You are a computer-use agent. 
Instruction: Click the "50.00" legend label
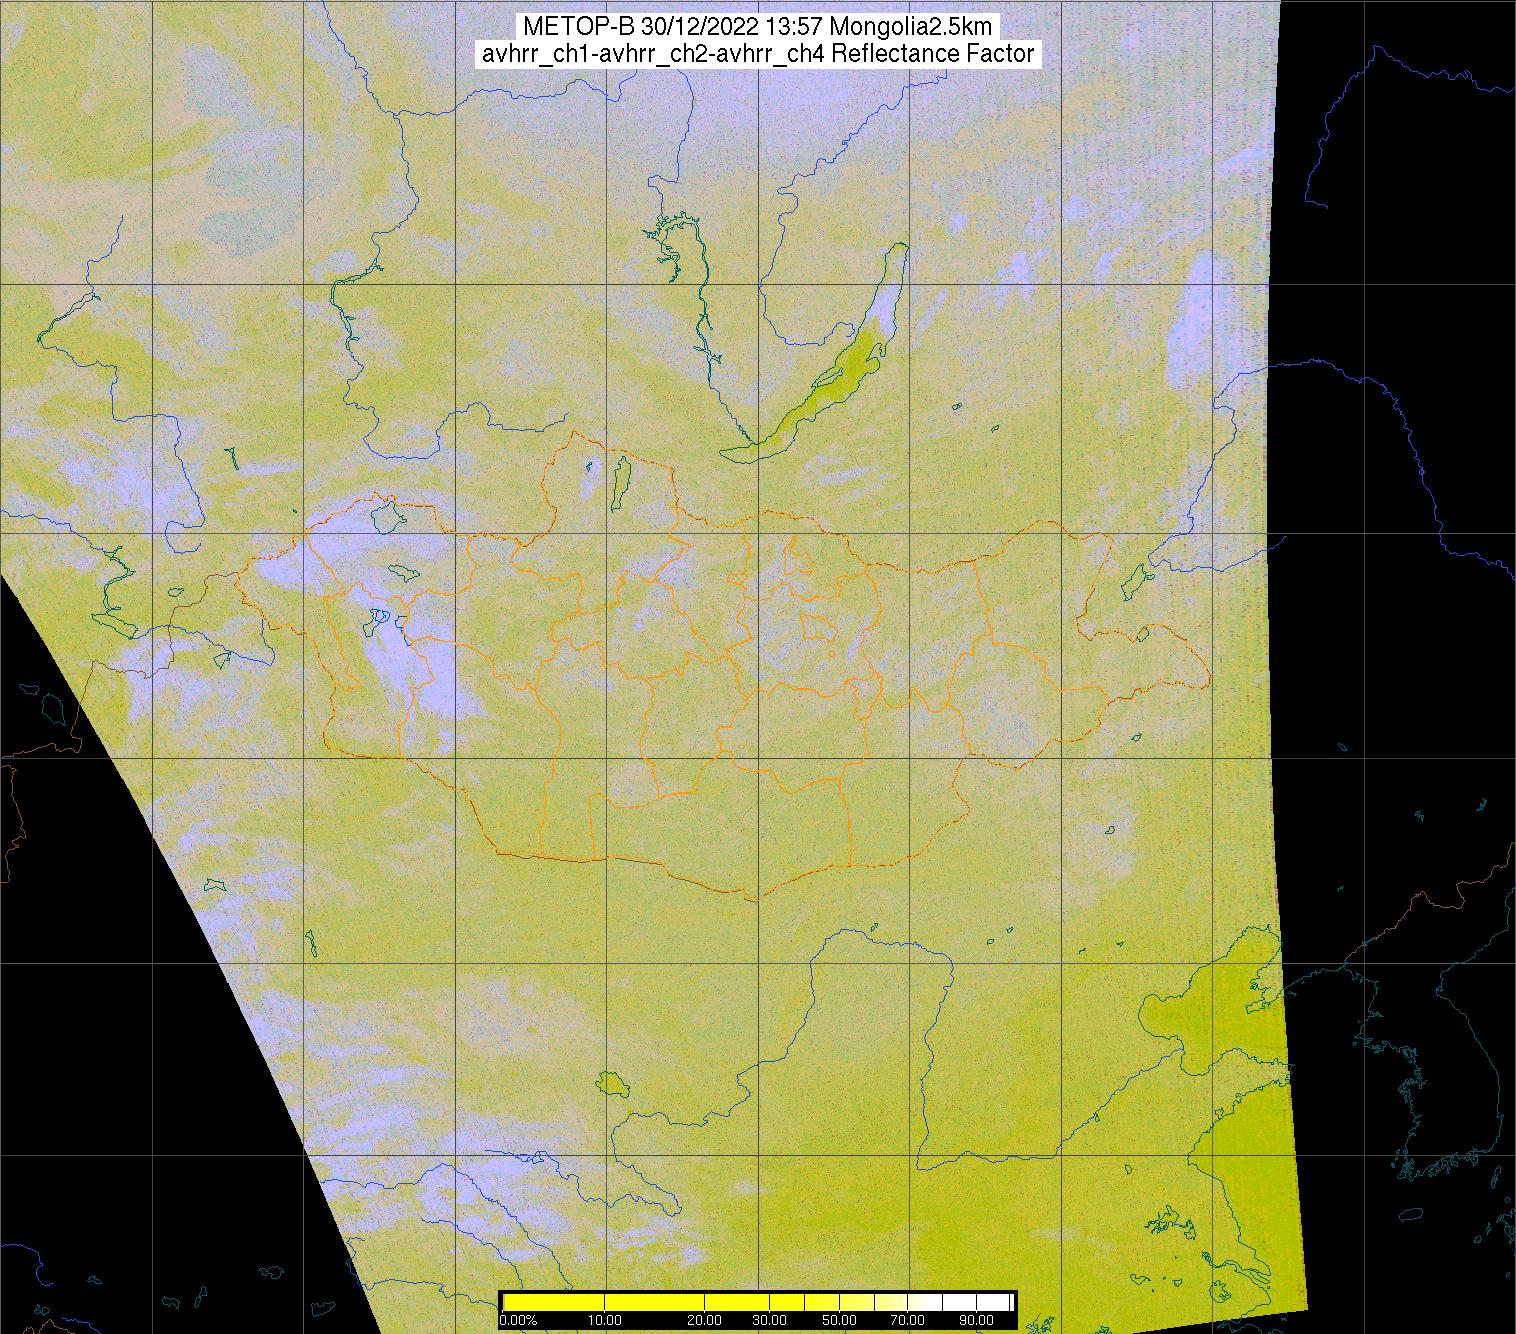841,1320
